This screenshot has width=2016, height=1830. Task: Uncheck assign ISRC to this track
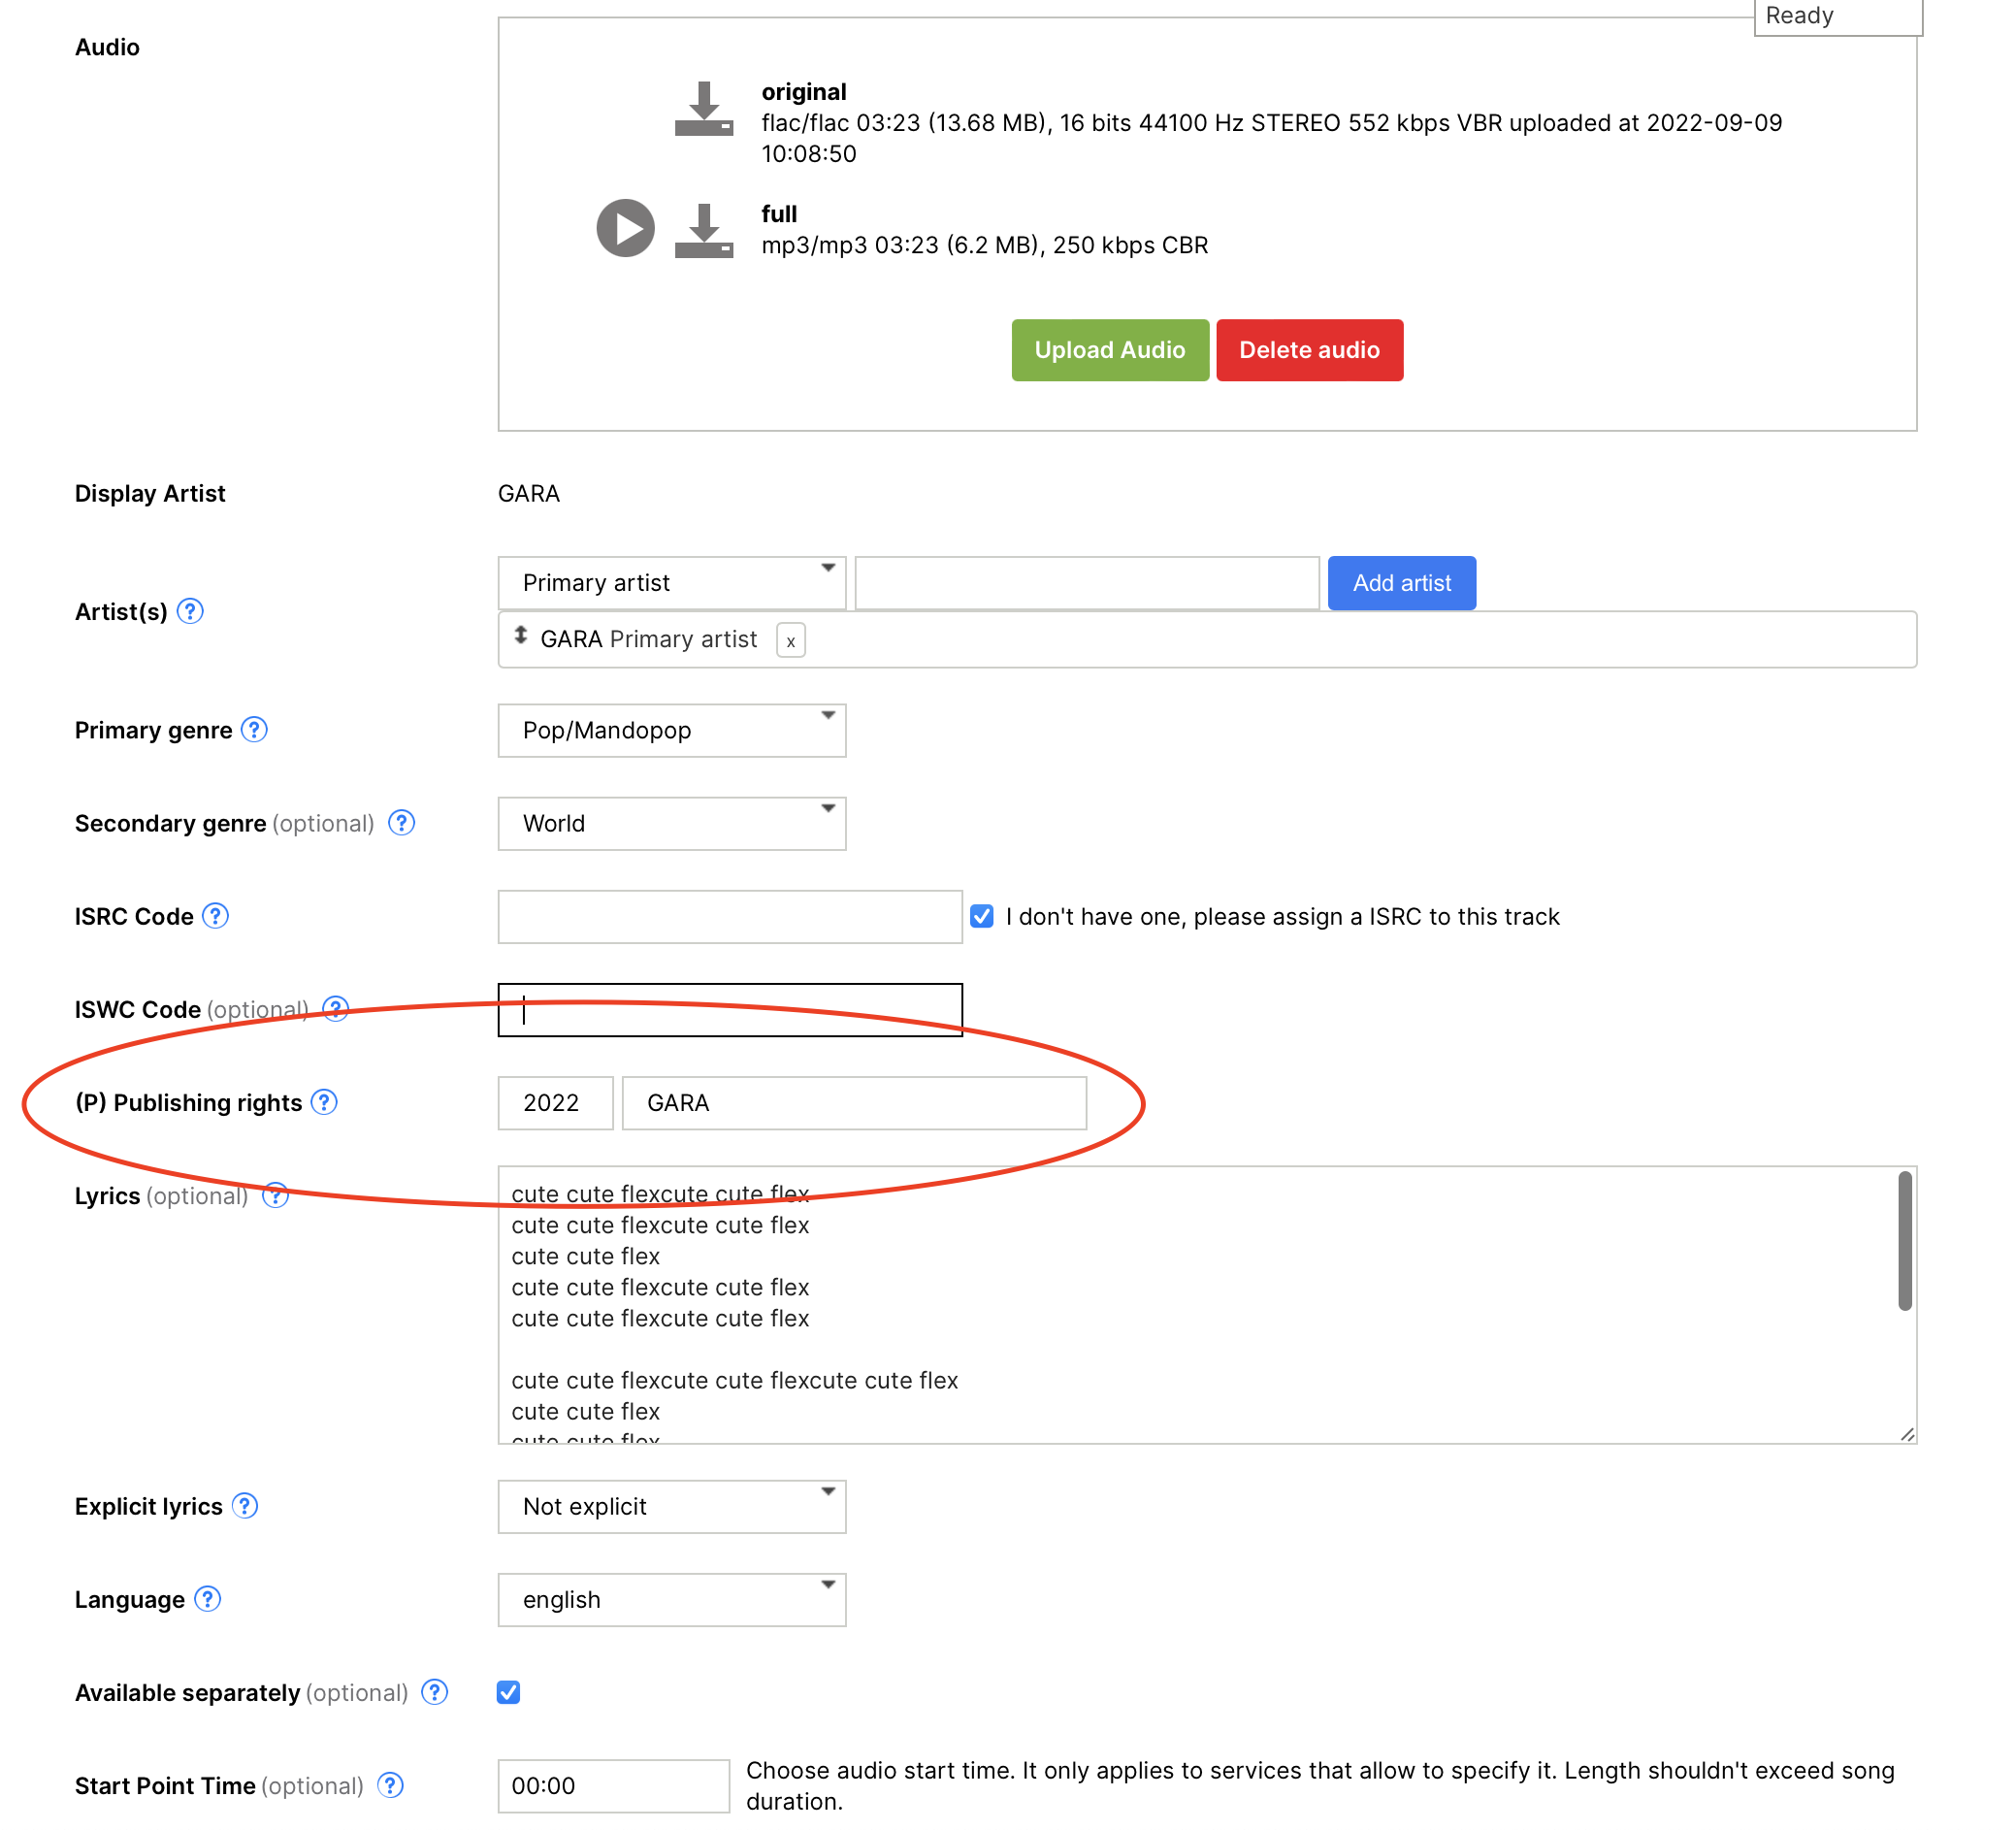[x=982, y=916]
